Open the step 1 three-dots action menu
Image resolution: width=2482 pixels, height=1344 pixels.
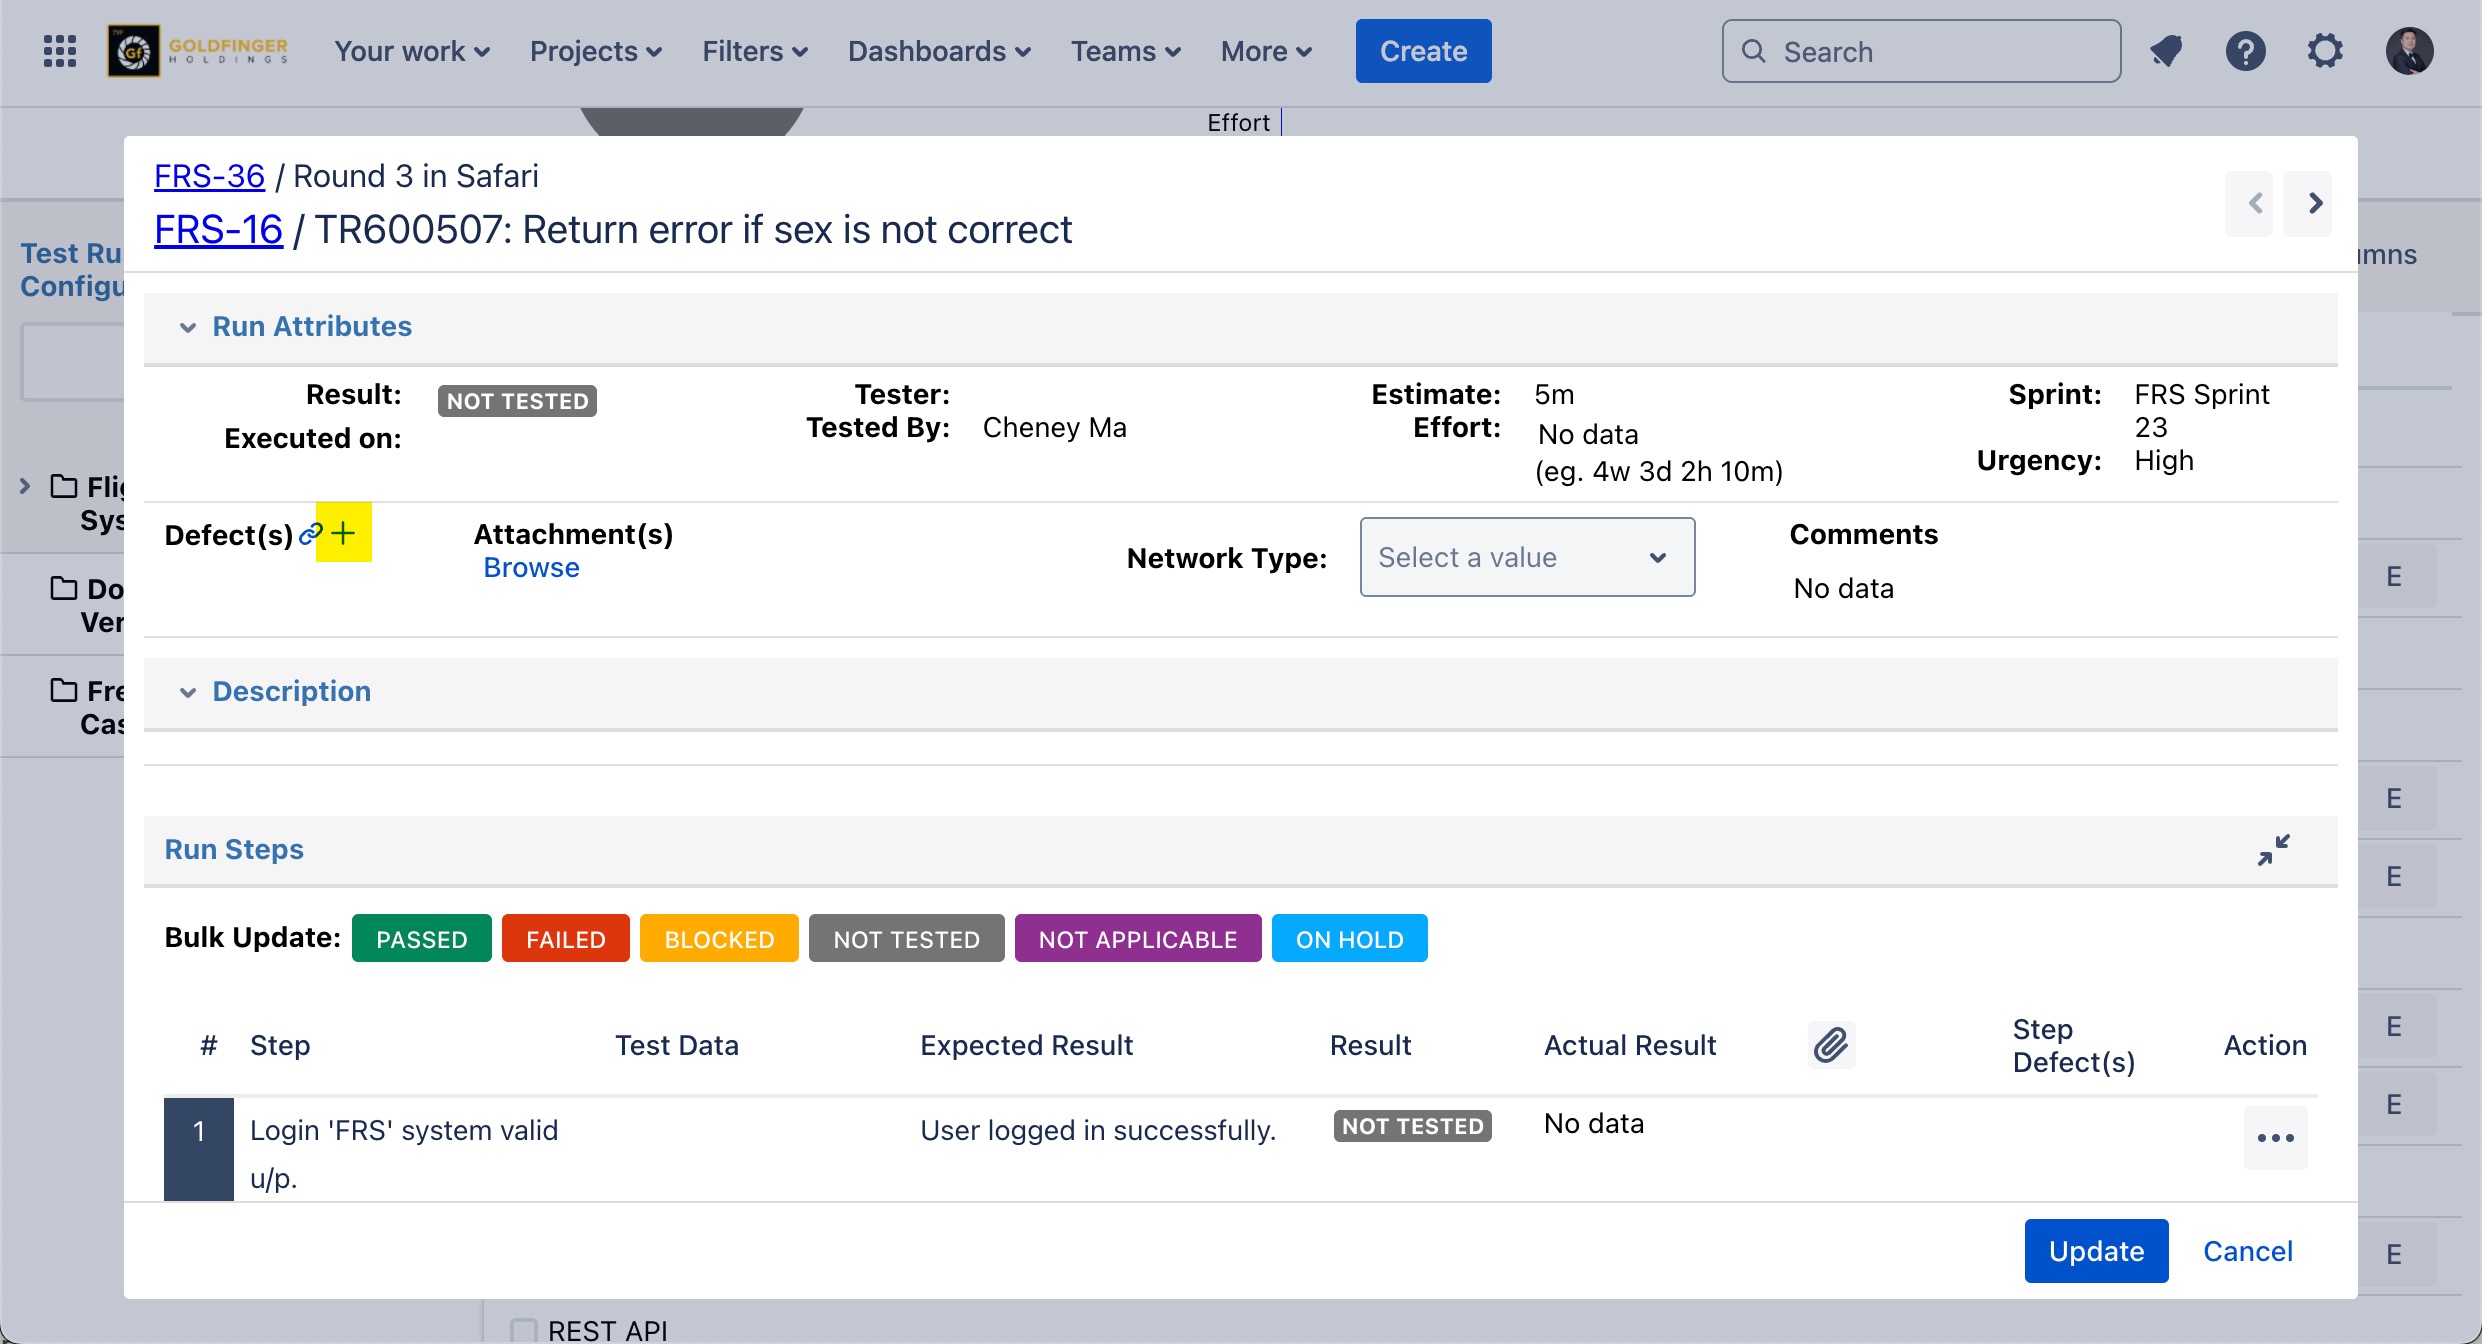[2275, 1138]
